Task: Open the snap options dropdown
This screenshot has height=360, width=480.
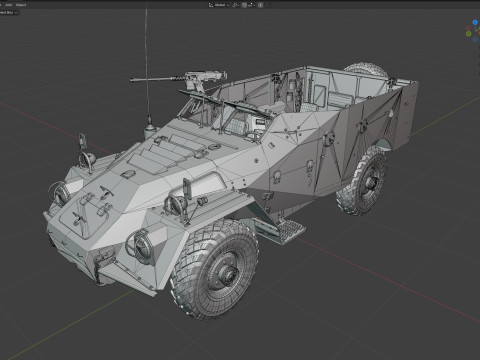Action: click(x=252, y=5)
